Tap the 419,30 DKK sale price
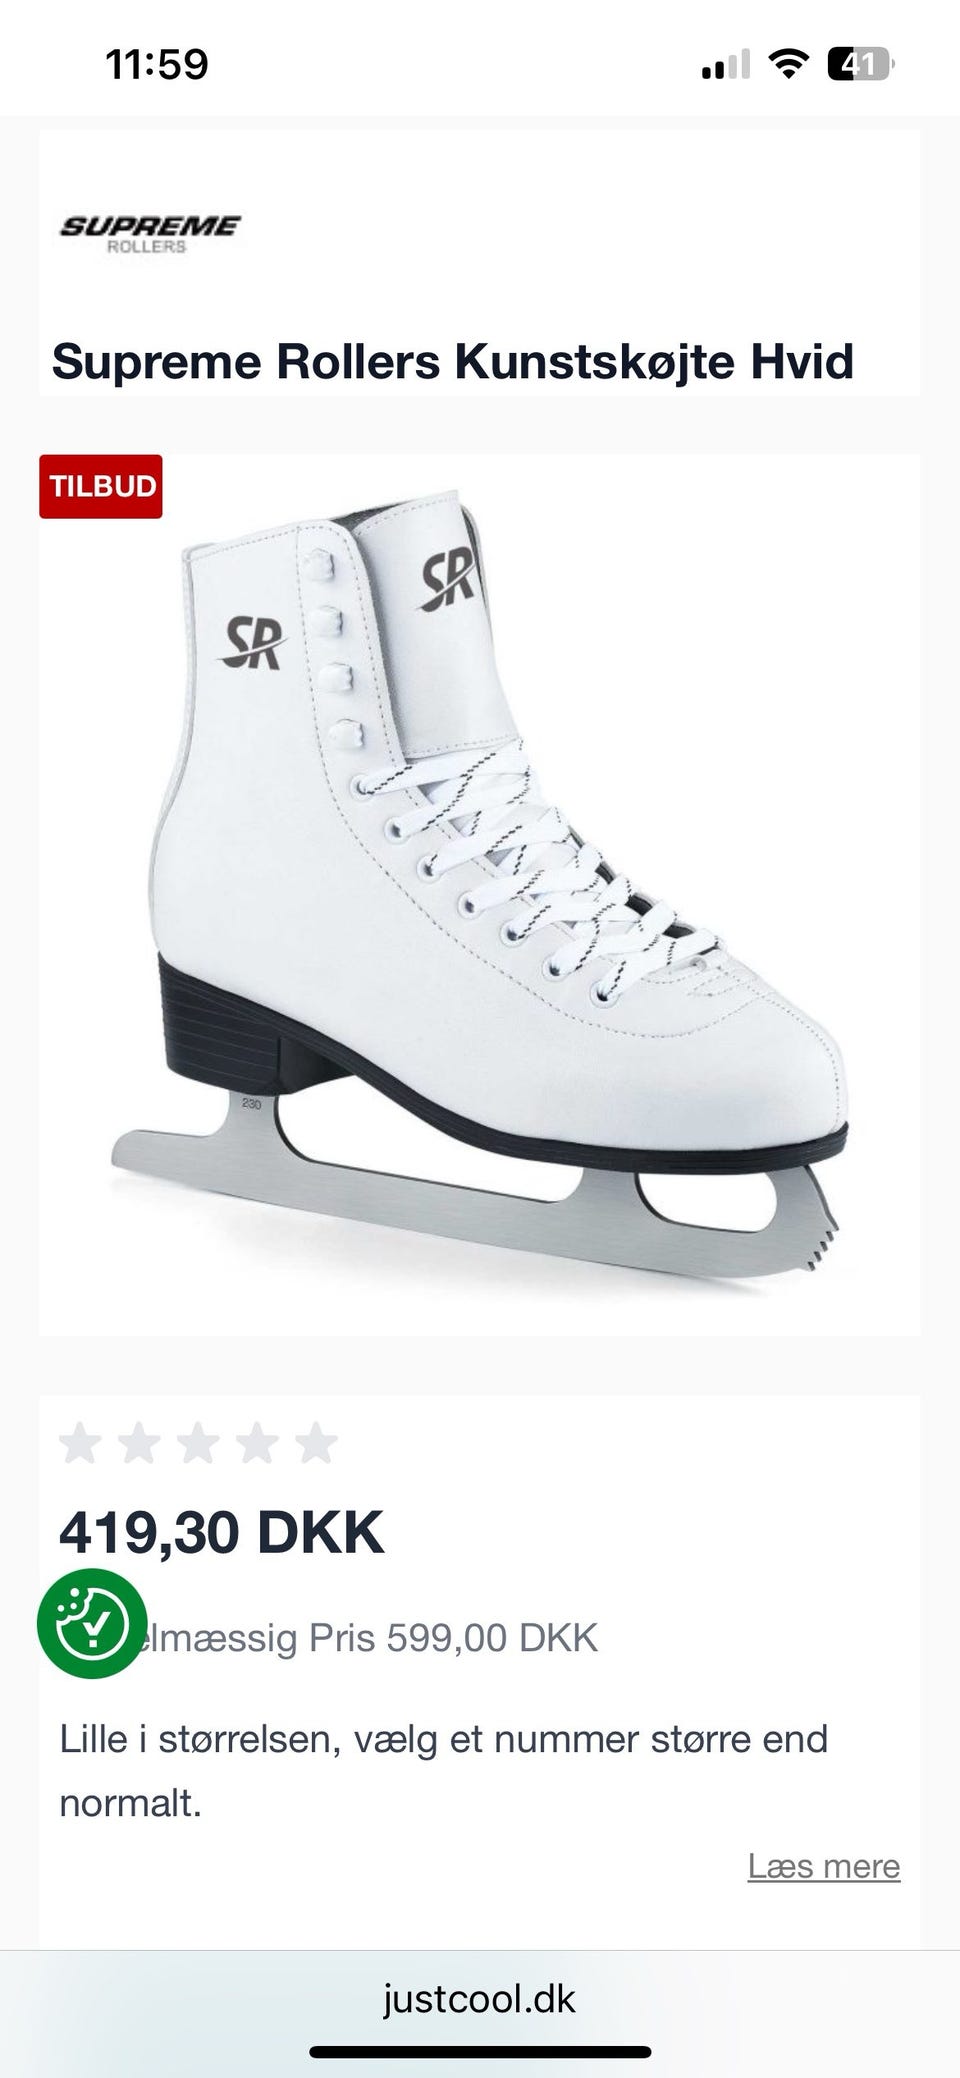This screenshot has height=2078, width=960. click(222, 1531)
